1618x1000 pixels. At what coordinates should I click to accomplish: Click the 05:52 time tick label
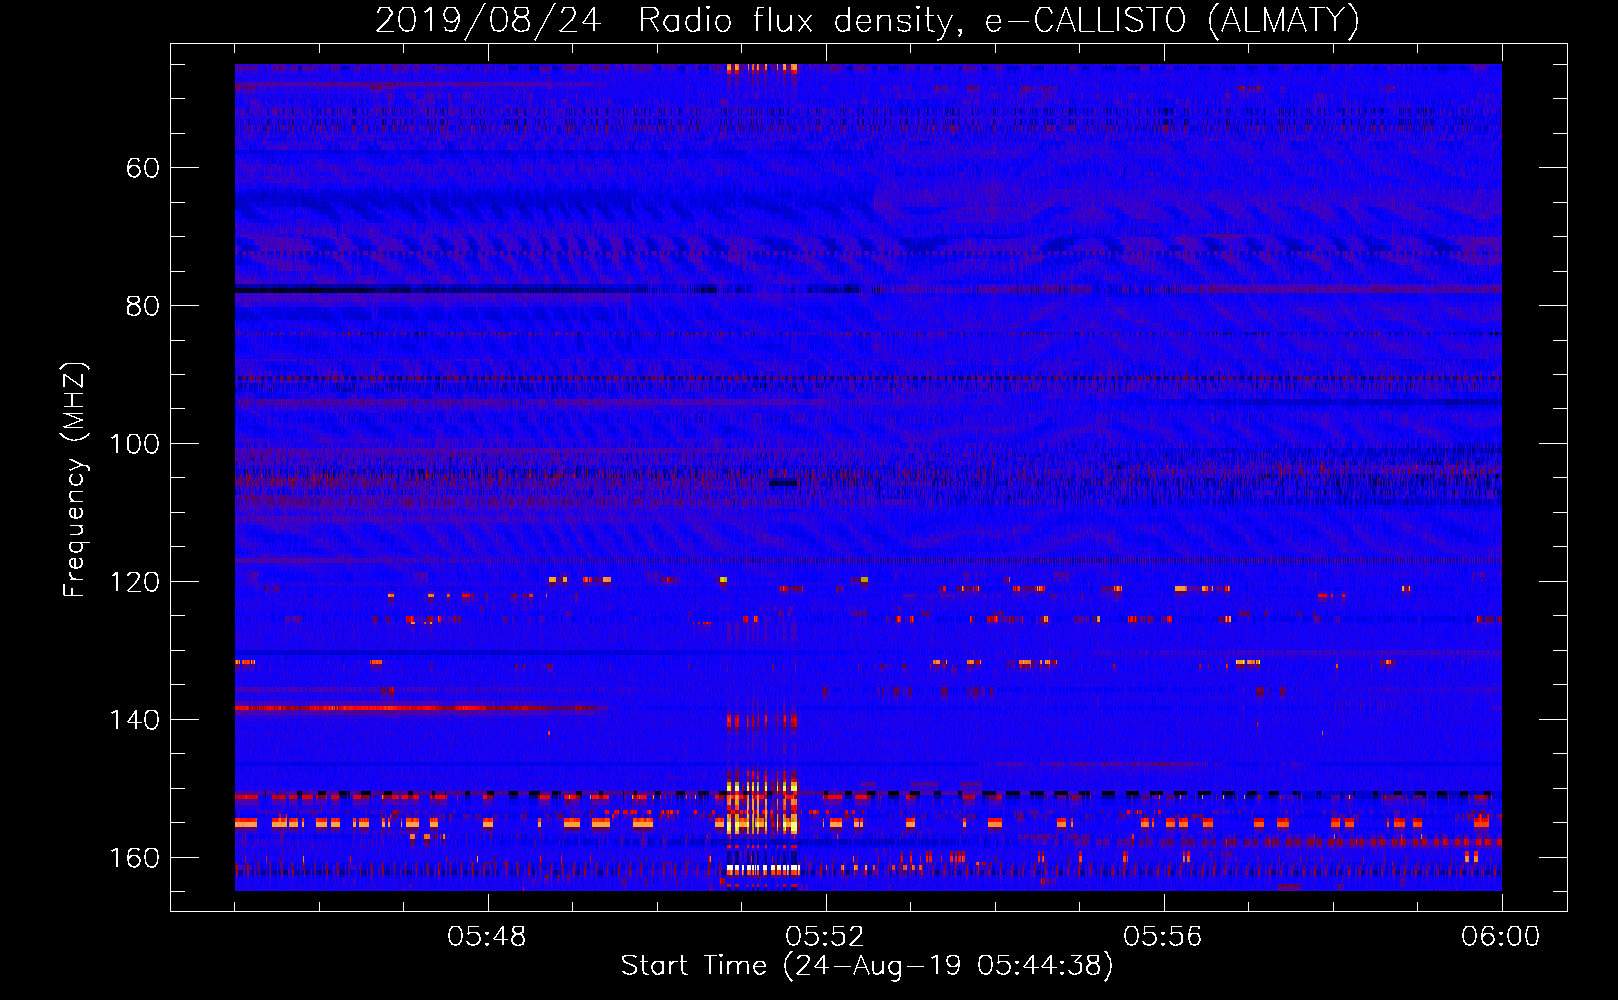[x=825, y=937]
